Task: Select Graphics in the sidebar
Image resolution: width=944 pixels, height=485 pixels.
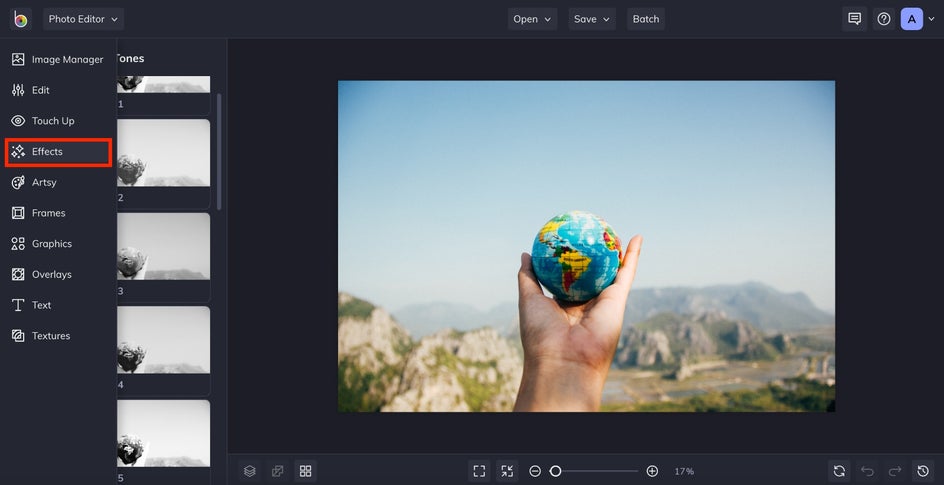Action: click(x=58, y=244)
